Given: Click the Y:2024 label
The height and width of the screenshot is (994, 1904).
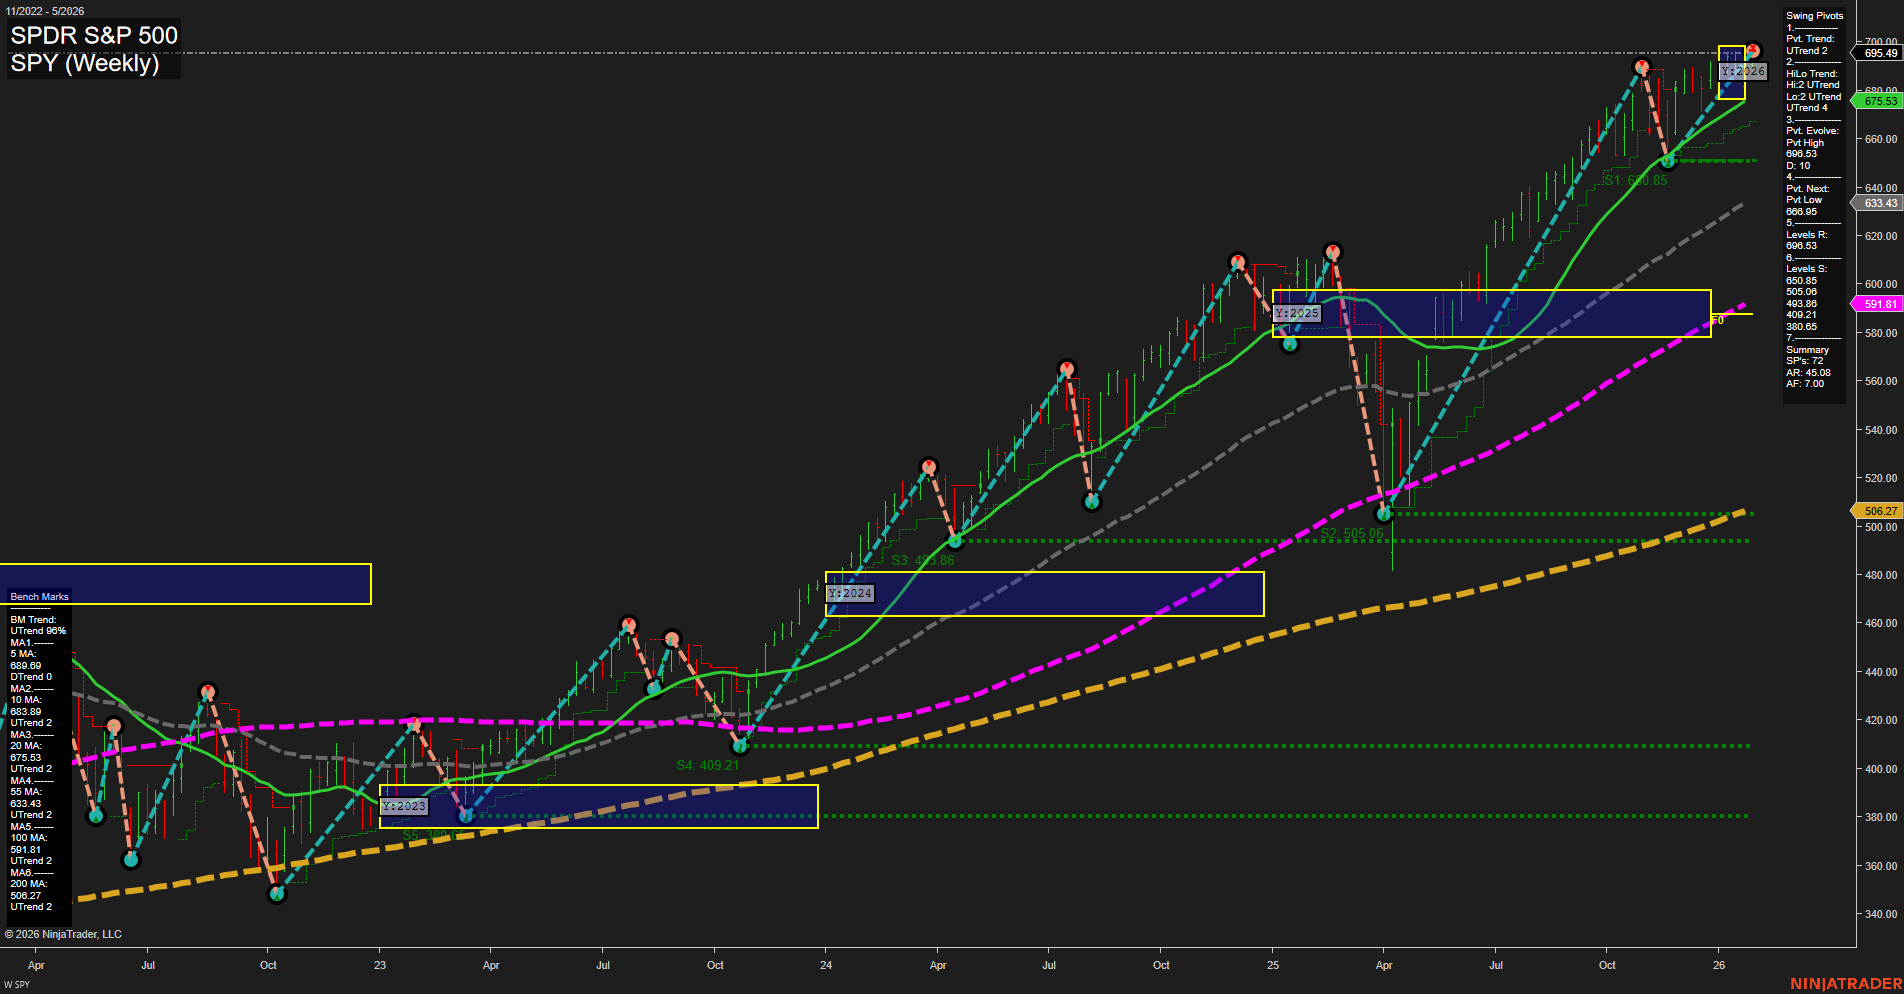Looking at the screenshot, I should point(851,593).
